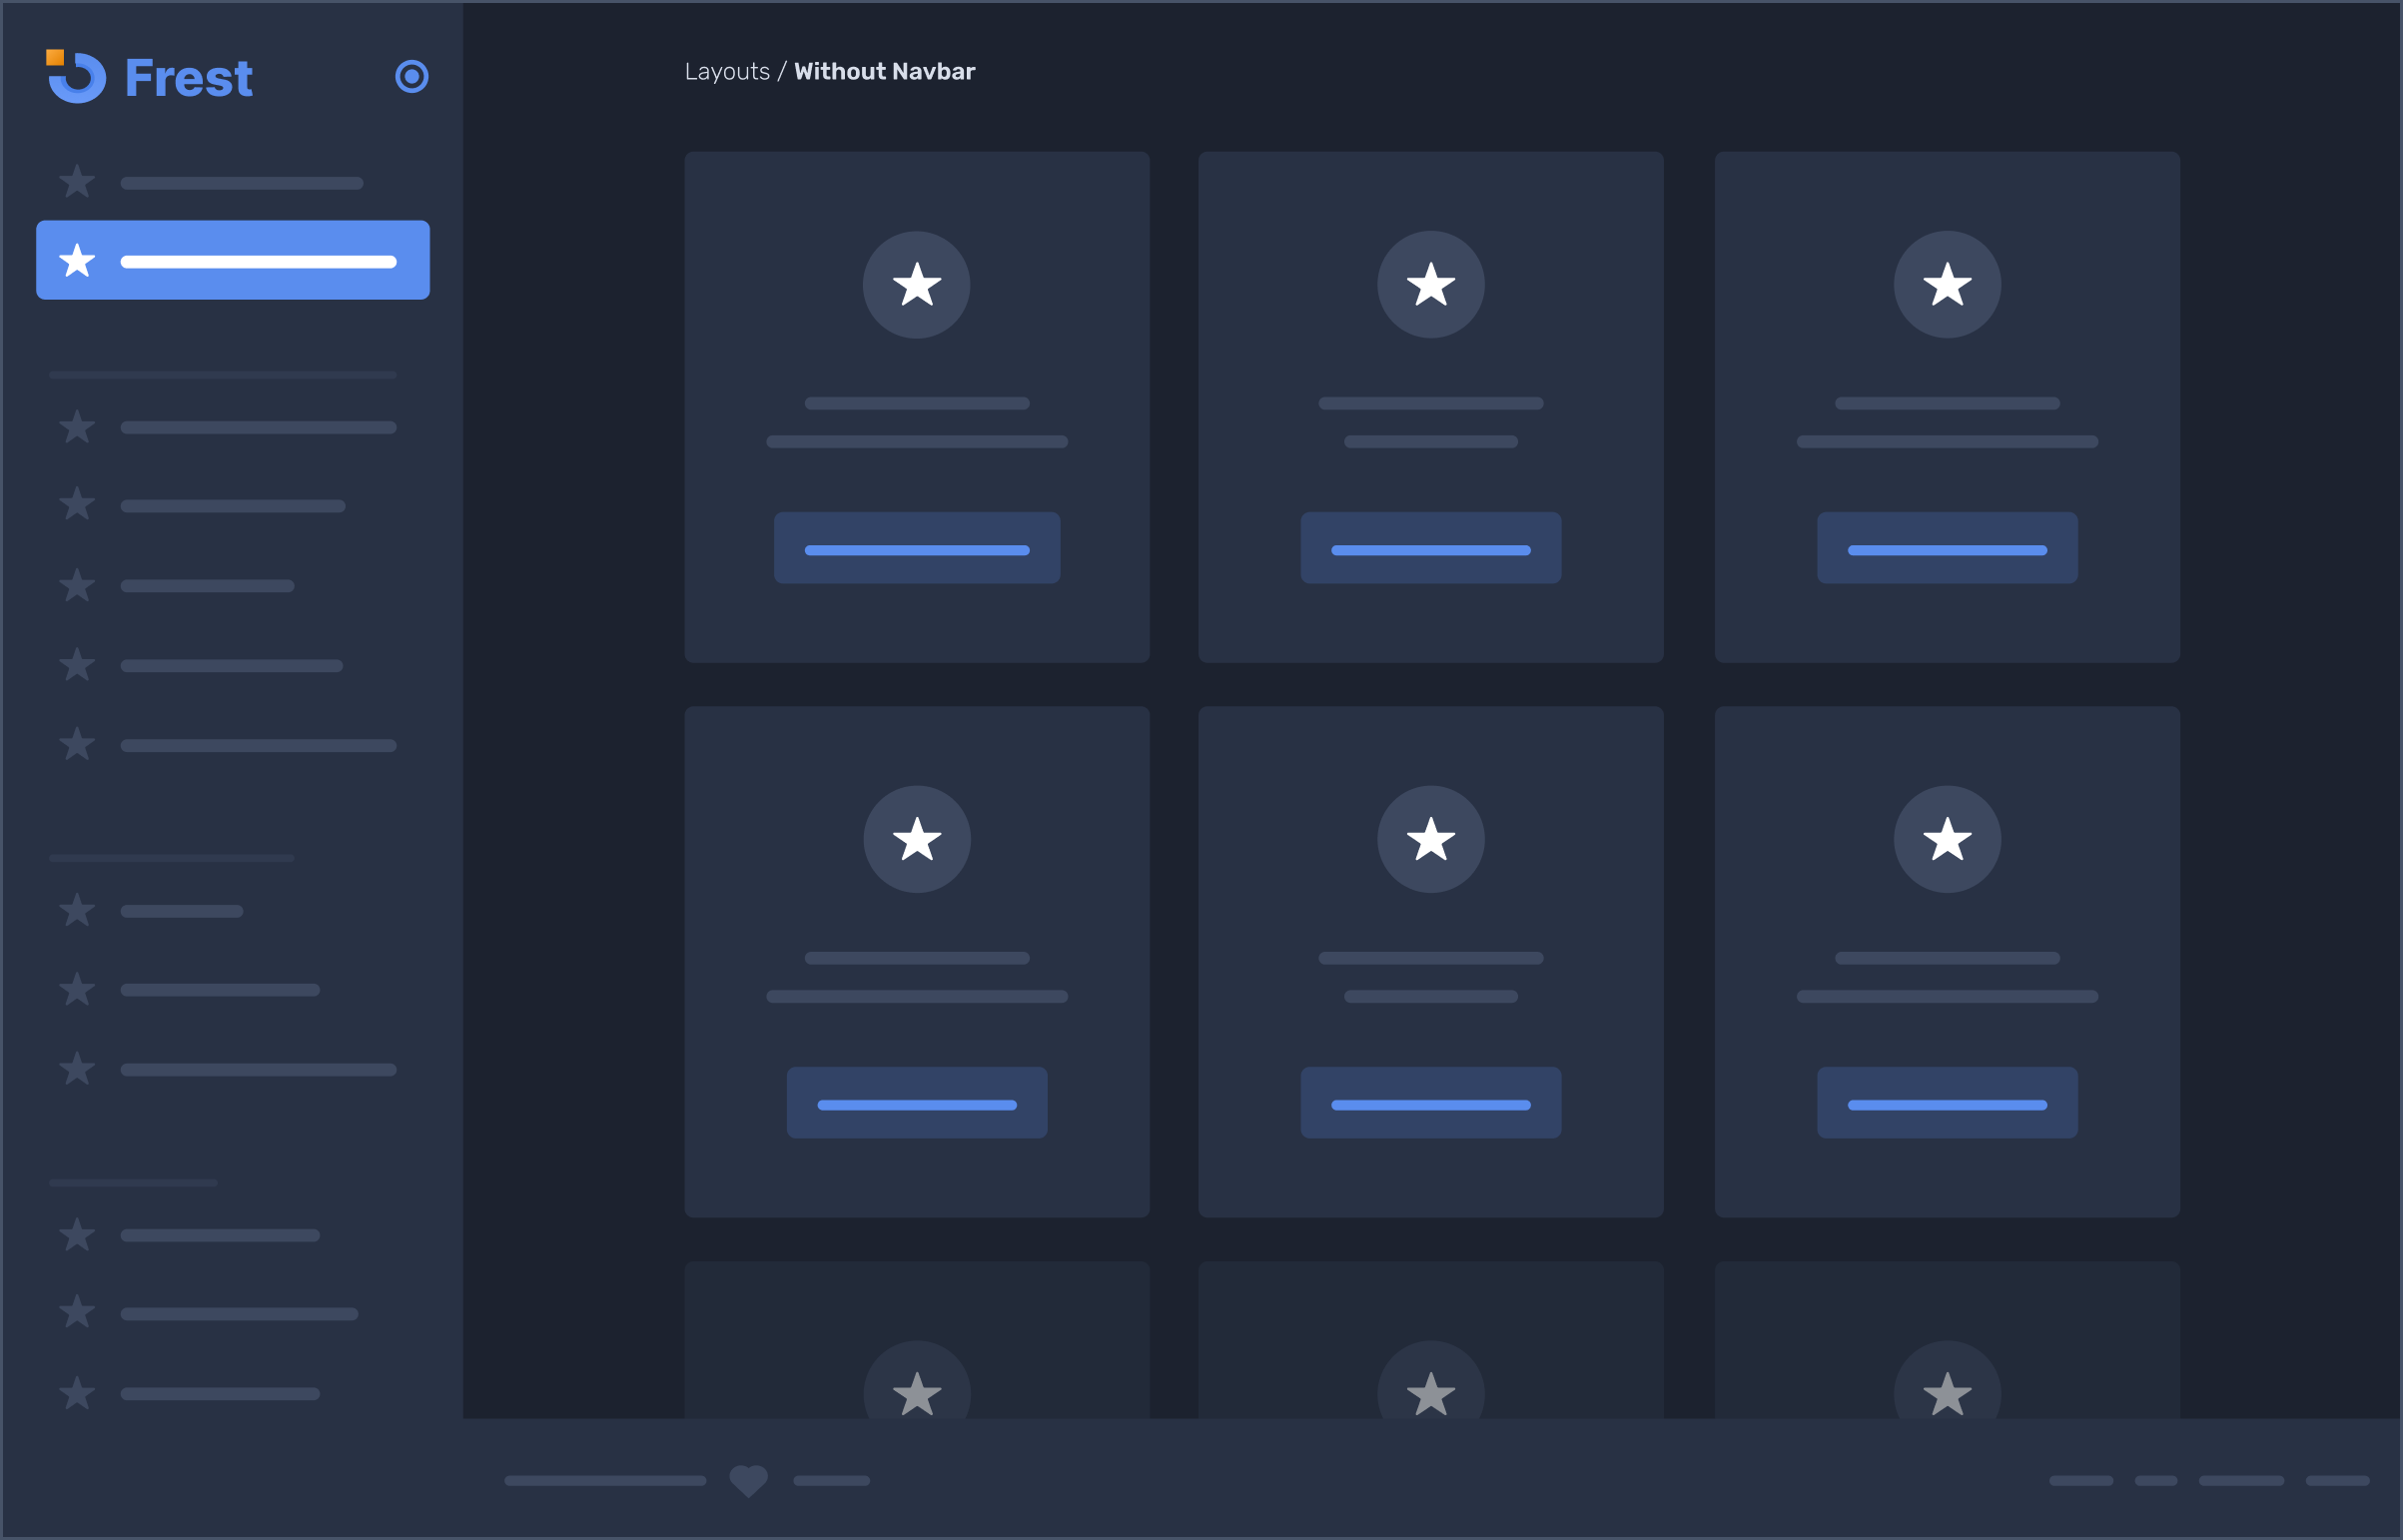Click the star circle in top-right card
Viewport: 2403px width, 1540px height.
(x=1946, y=285)
